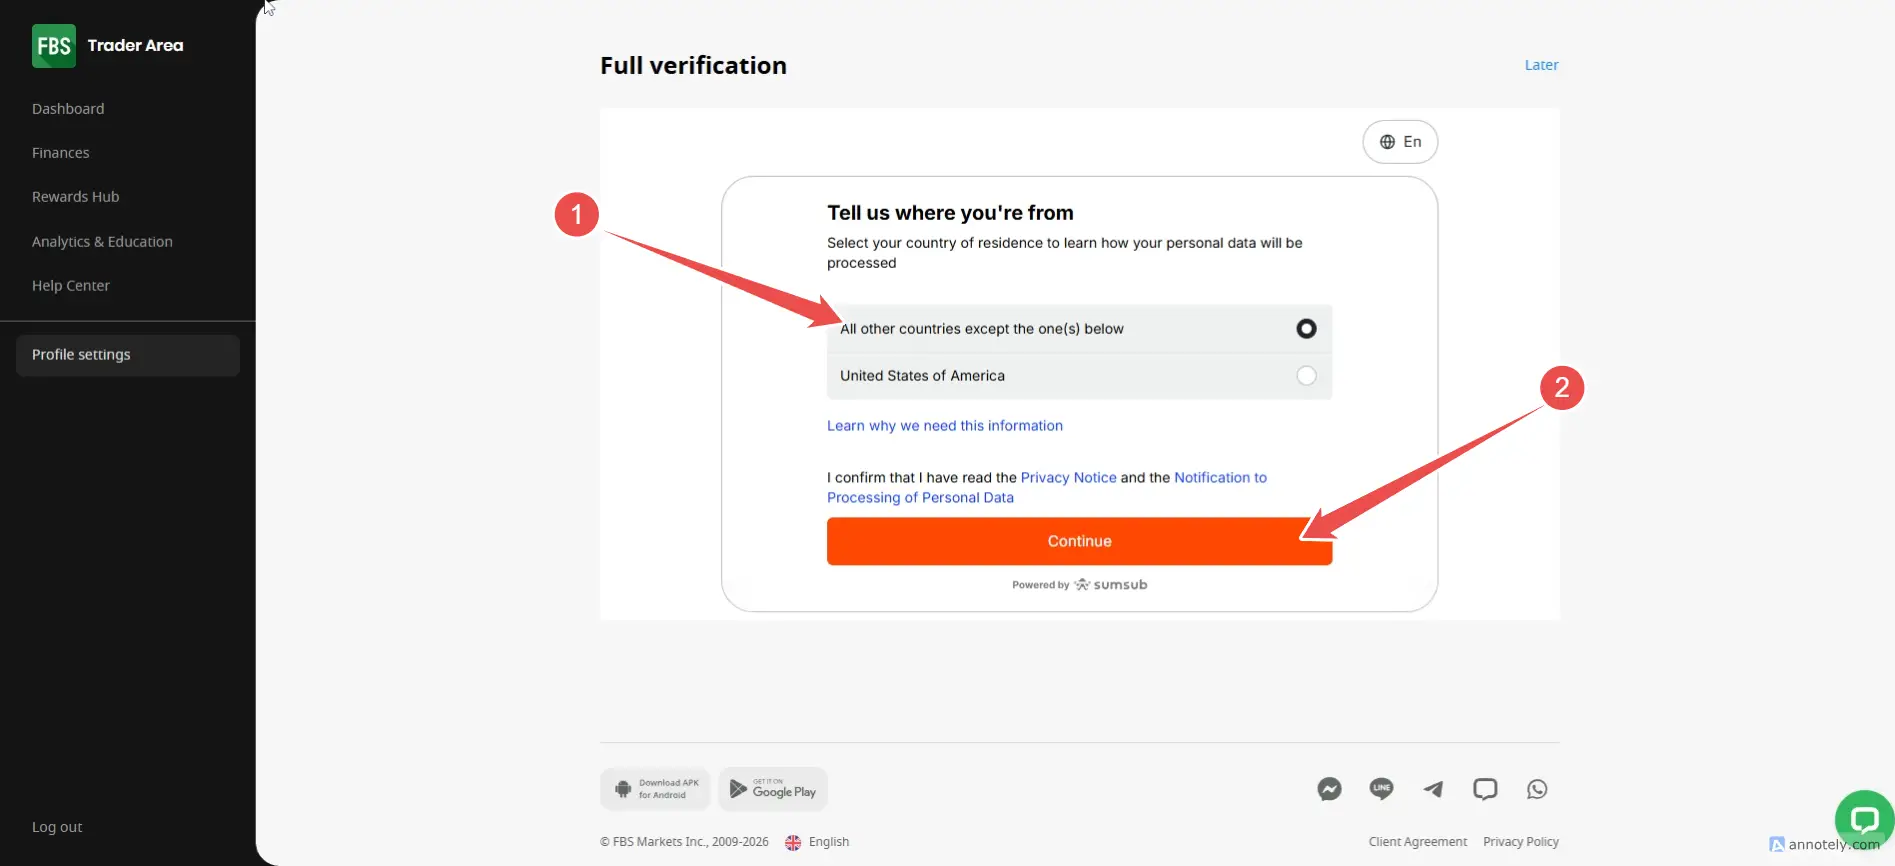Screen dimensions: 1895x866
Task: Open green live chat widget
Action: click(1864, 820)
